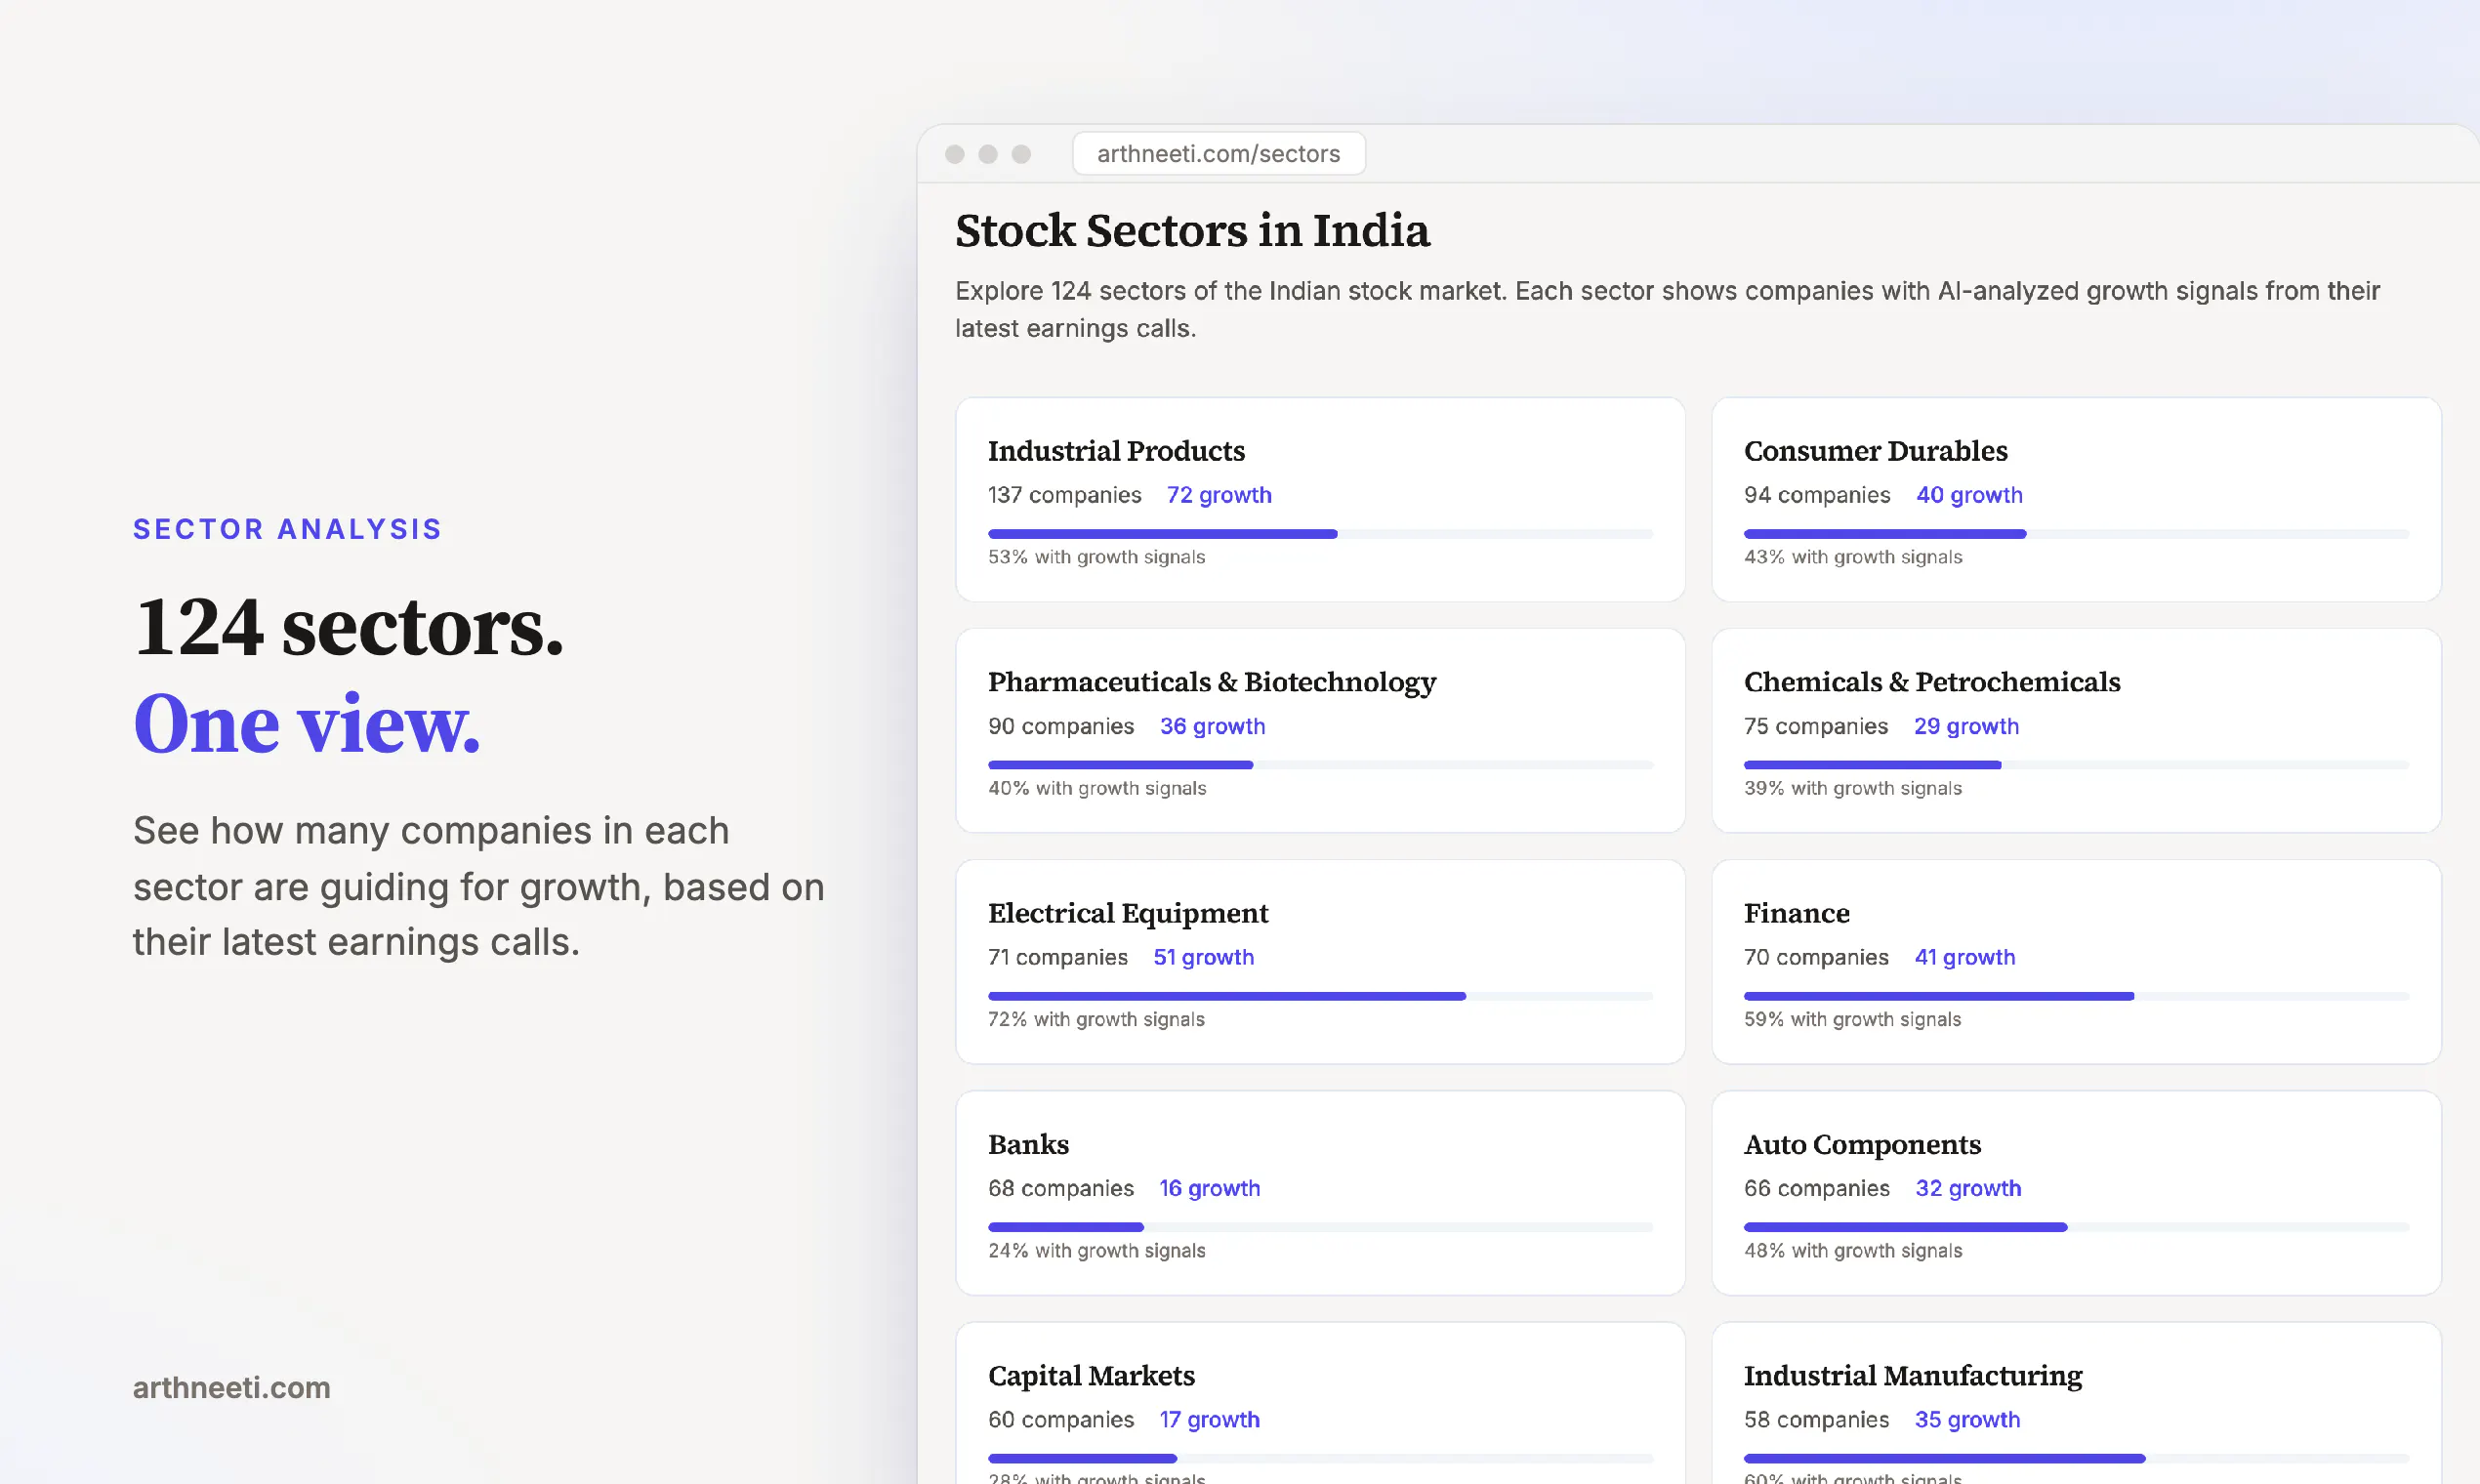The image size is (2480, 1484).
Task: Click '75 companies' text
Action: click(1816, 726)
